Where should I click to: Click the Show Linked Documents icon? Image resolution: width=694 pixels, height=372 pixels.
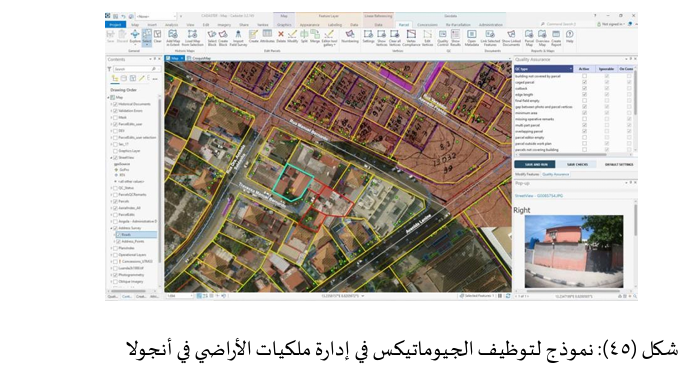coord(511,38)
